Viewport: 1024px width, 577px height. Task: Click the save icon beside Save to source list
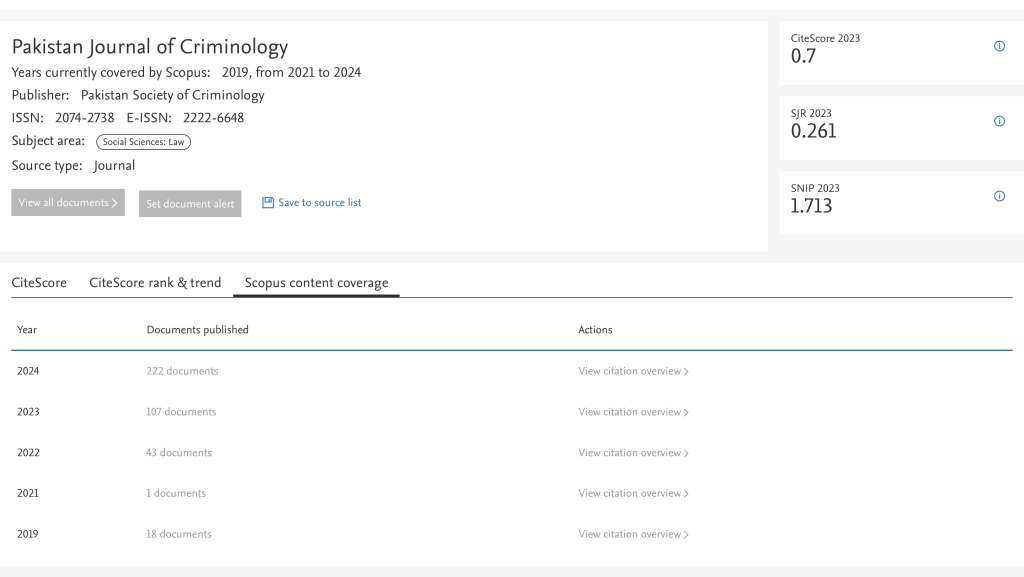268,203
